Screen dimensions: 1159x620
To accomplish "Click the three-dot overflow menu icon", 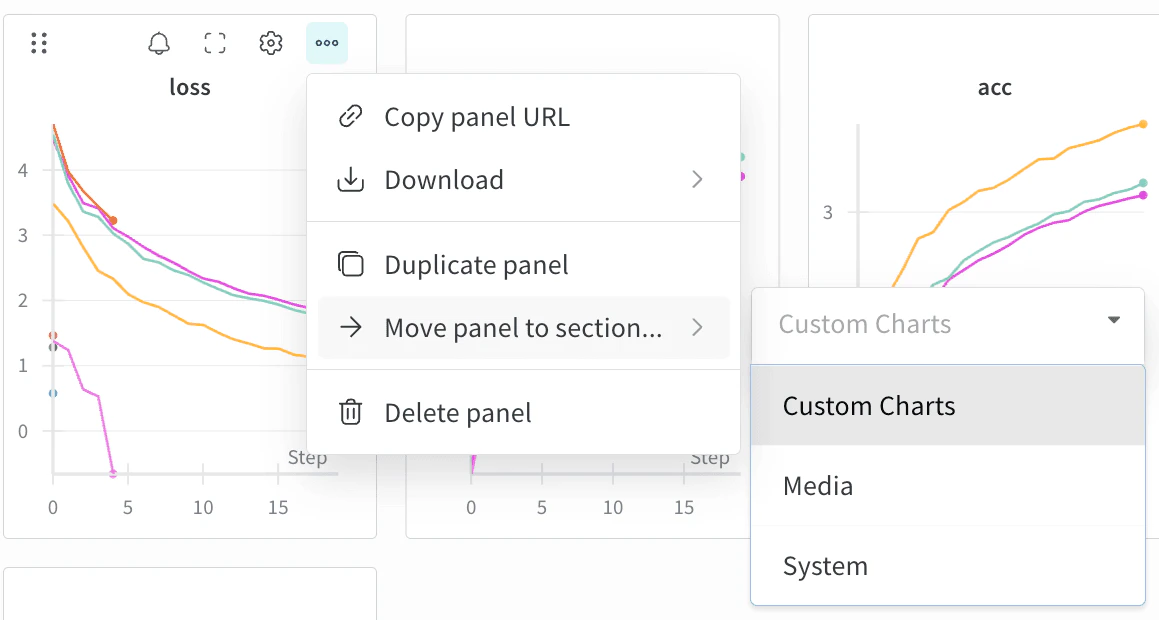I will tap(326, 43).
